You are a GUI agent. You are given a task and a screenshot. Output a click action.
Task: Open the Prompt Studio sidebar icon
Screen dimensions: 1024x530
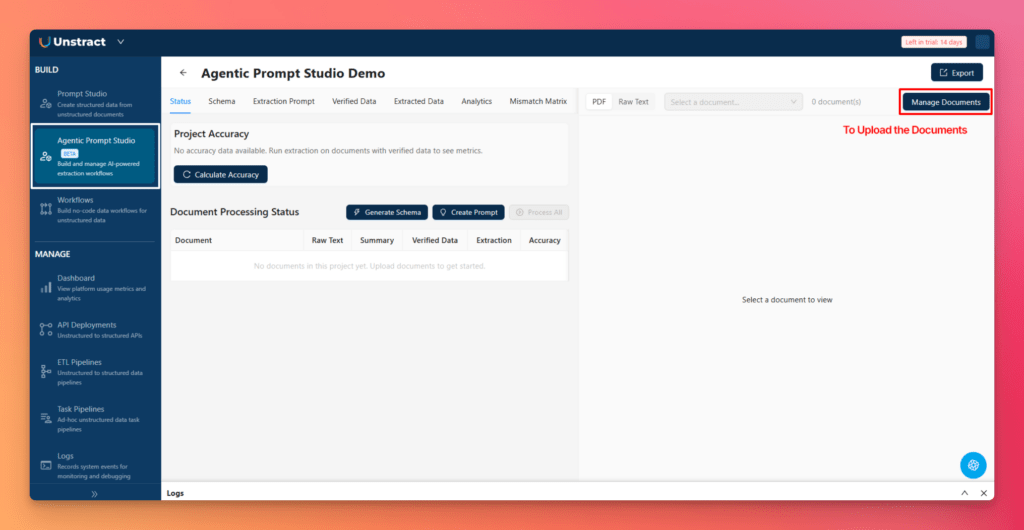(46, 103)
